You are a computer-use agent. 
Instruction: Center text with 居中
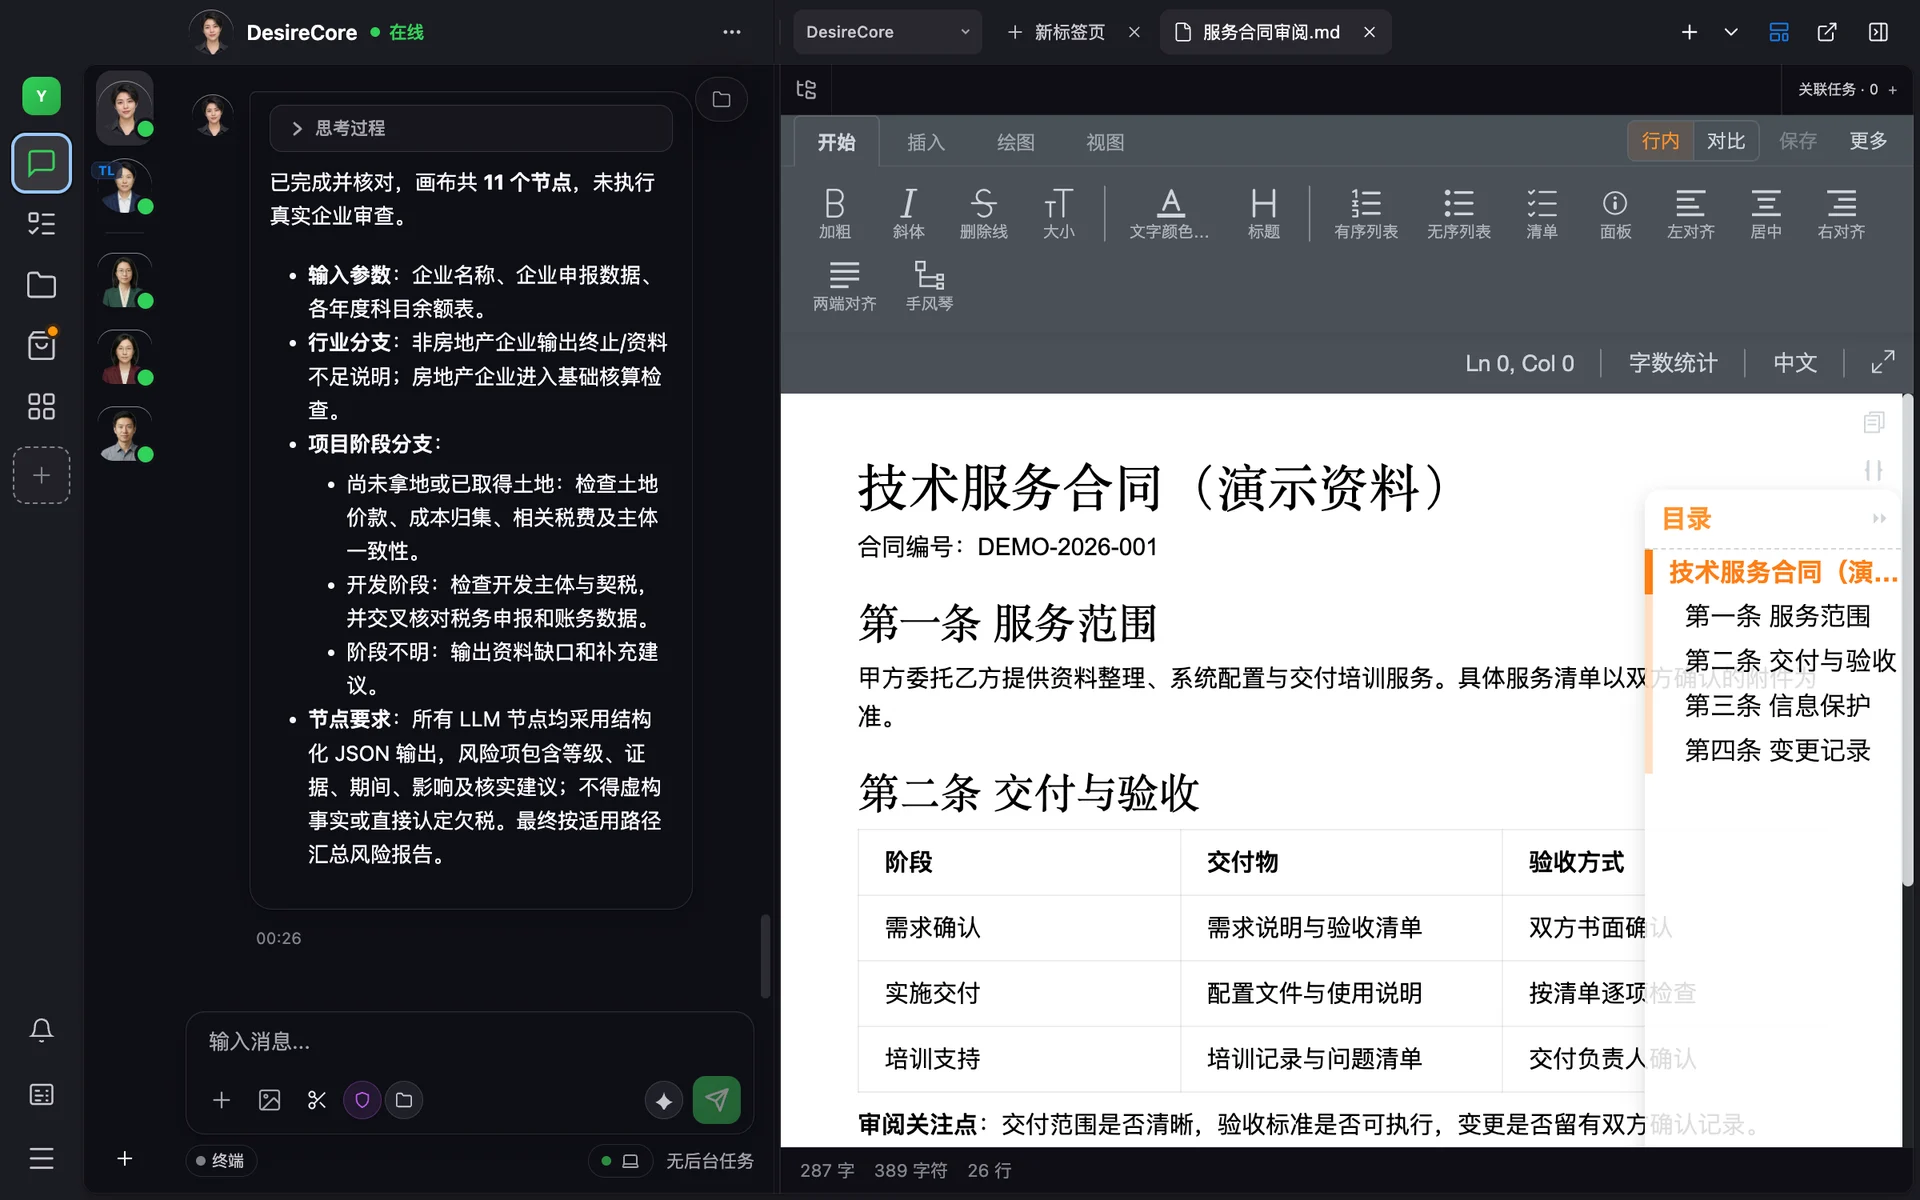tap(1765, 214)
